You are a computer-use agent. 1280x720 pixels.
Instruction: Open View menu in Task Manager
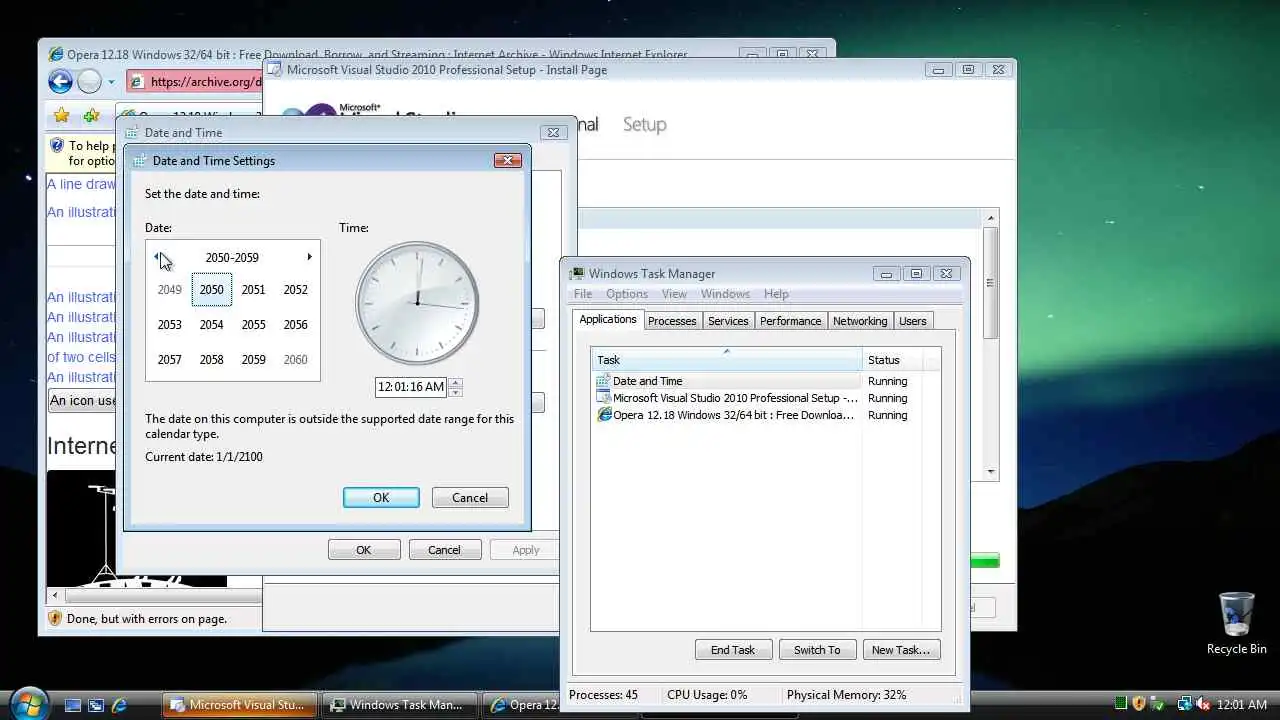click(674, 294)
